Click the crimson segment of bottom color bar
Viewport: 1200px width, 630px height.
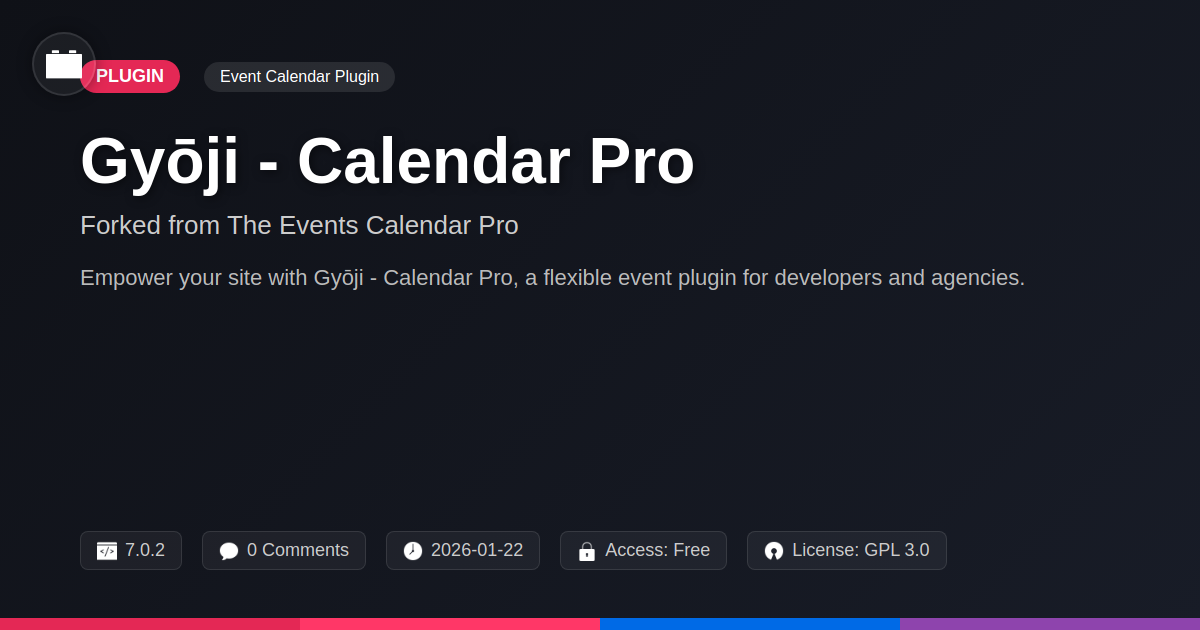tap(150, 624)
